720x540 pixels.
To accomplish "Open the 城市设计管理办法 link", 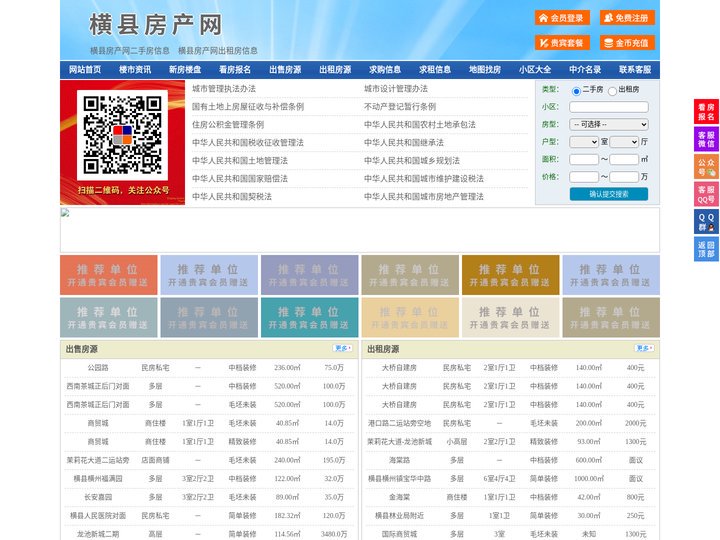I will 396,89.
